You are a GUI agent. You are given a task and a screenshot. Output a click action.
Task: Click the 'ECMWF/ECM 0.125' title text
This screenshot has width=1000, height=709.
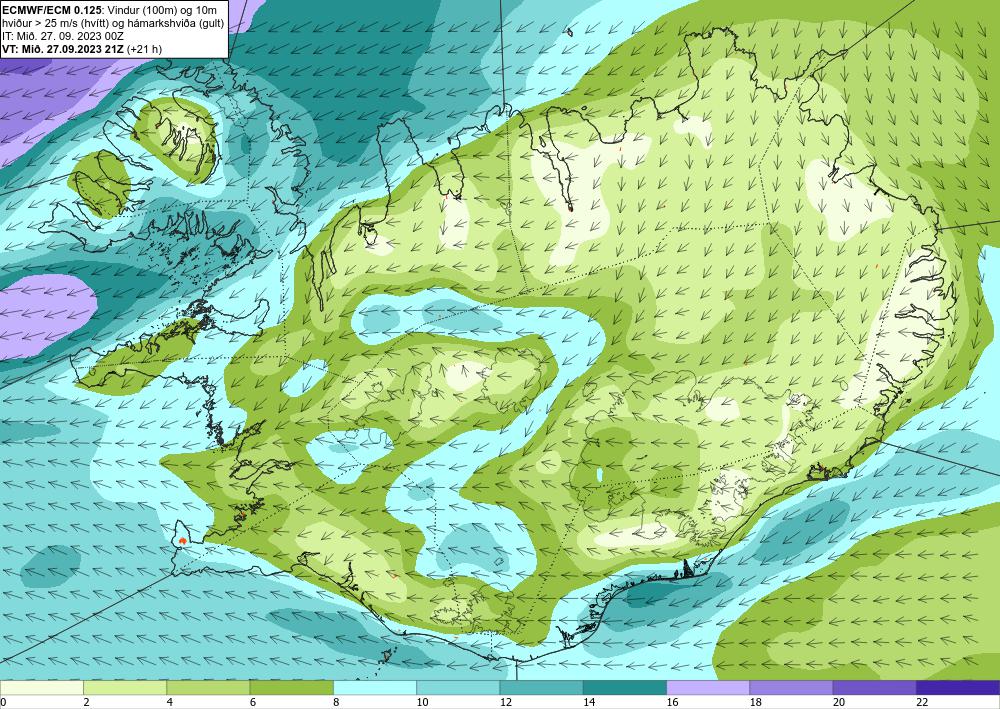[50, 10]
